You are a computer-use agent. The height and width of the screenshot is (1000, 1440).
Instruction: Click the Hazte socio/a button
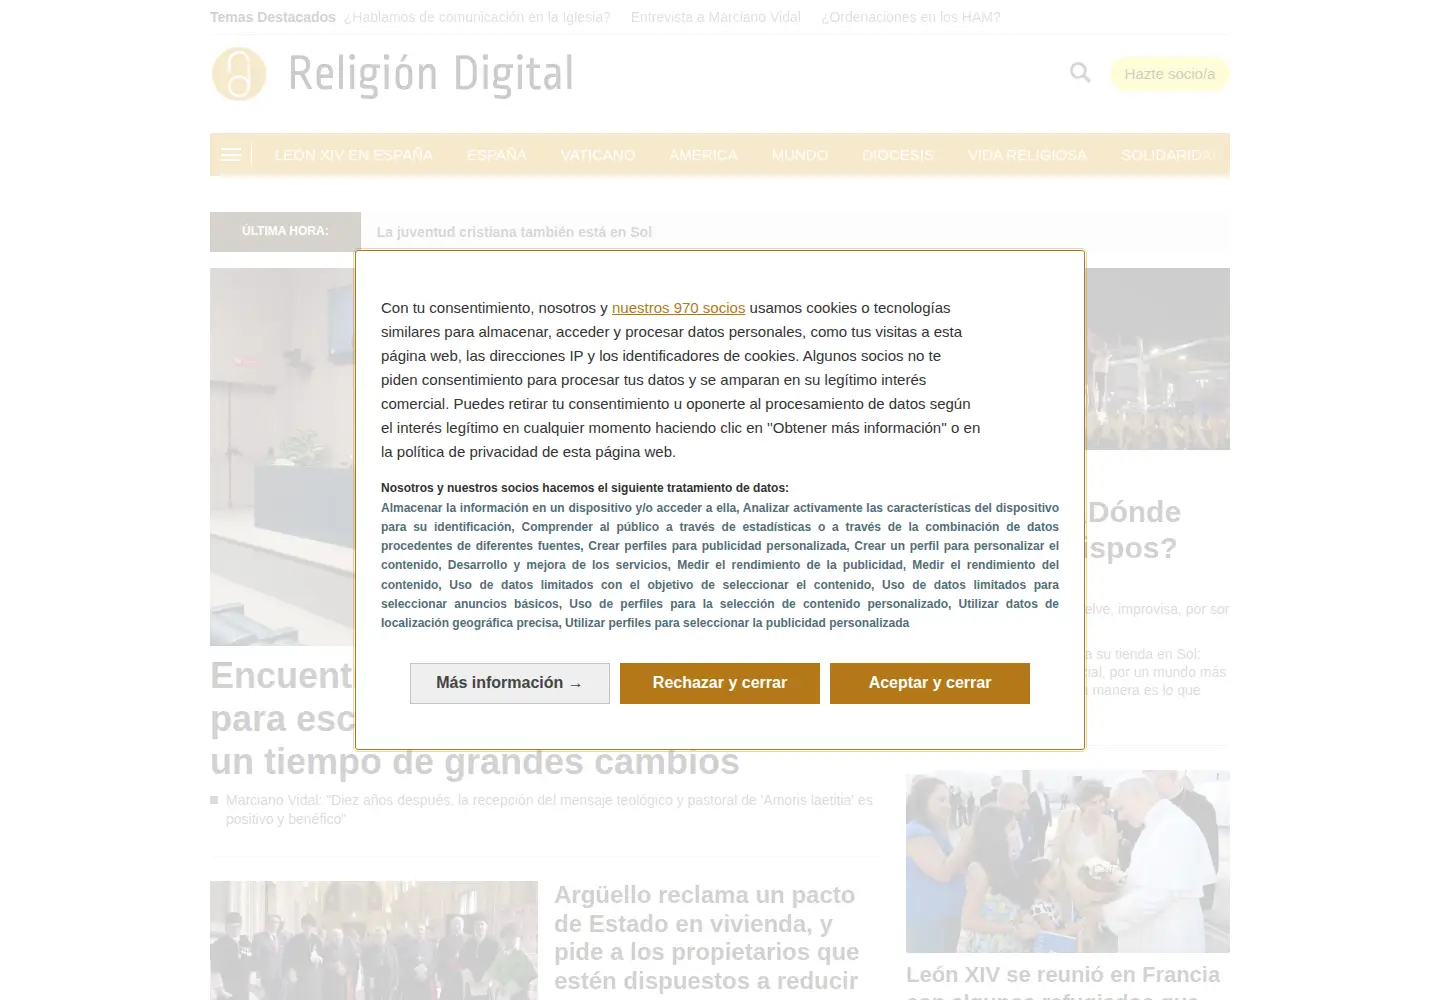click(1169, 74)
